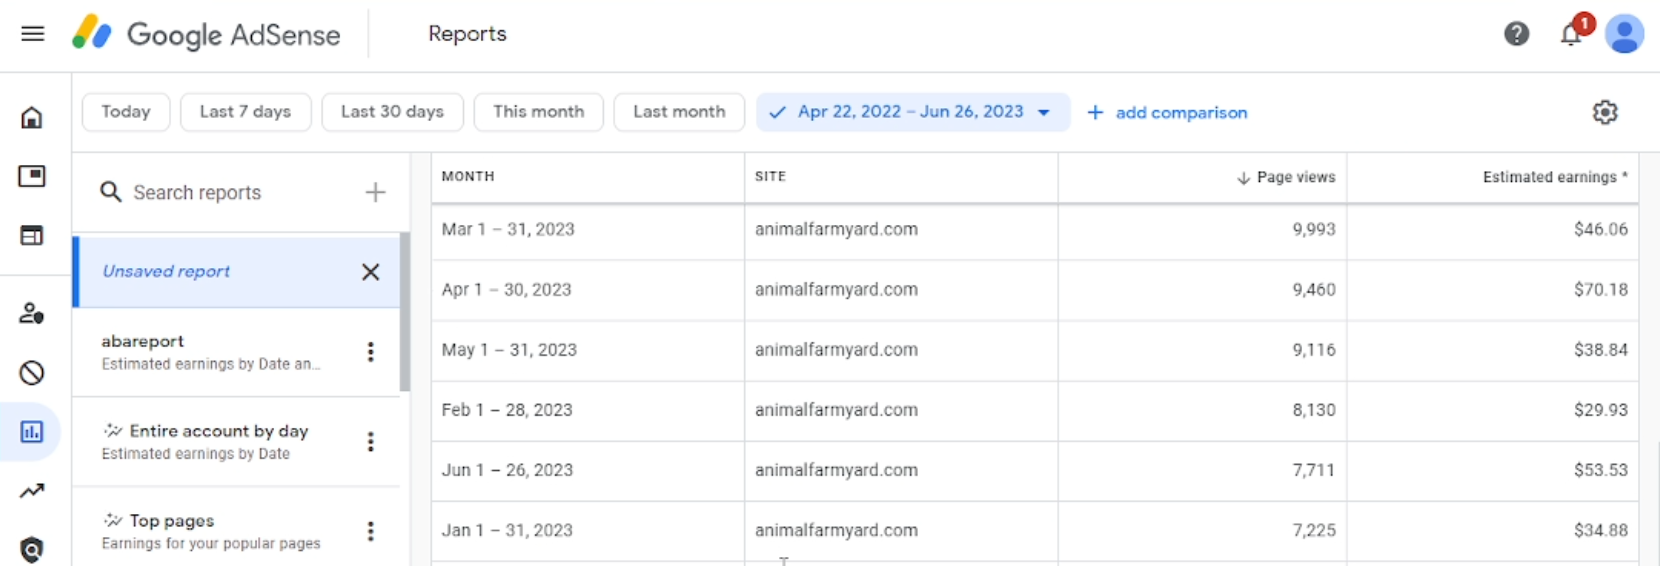Sort by Page views column header
The width and height of the screenshot is (1660, 566).
tap(1286, 177)
